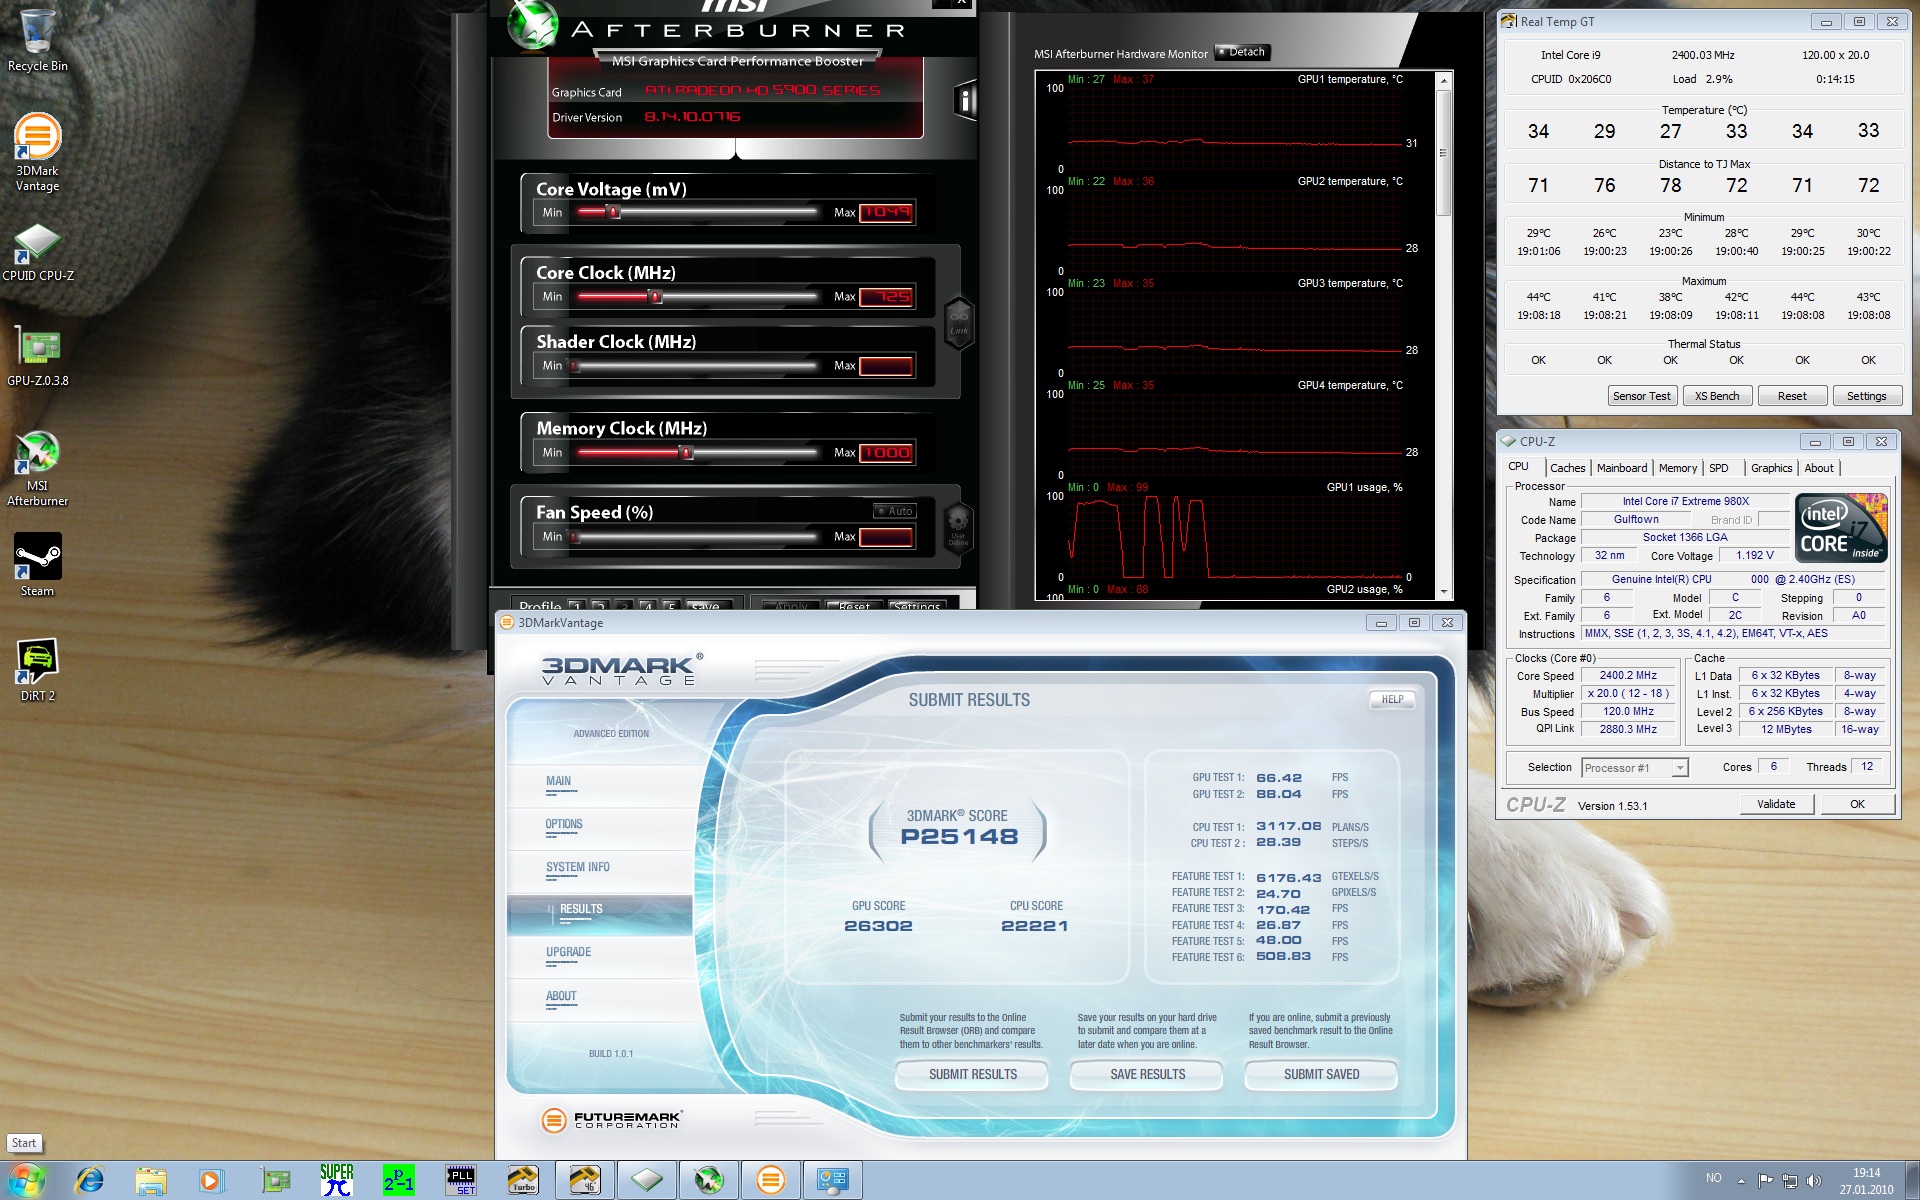
Task: Click the SUBMIT SAVED button
Action: (1321, 1075)
